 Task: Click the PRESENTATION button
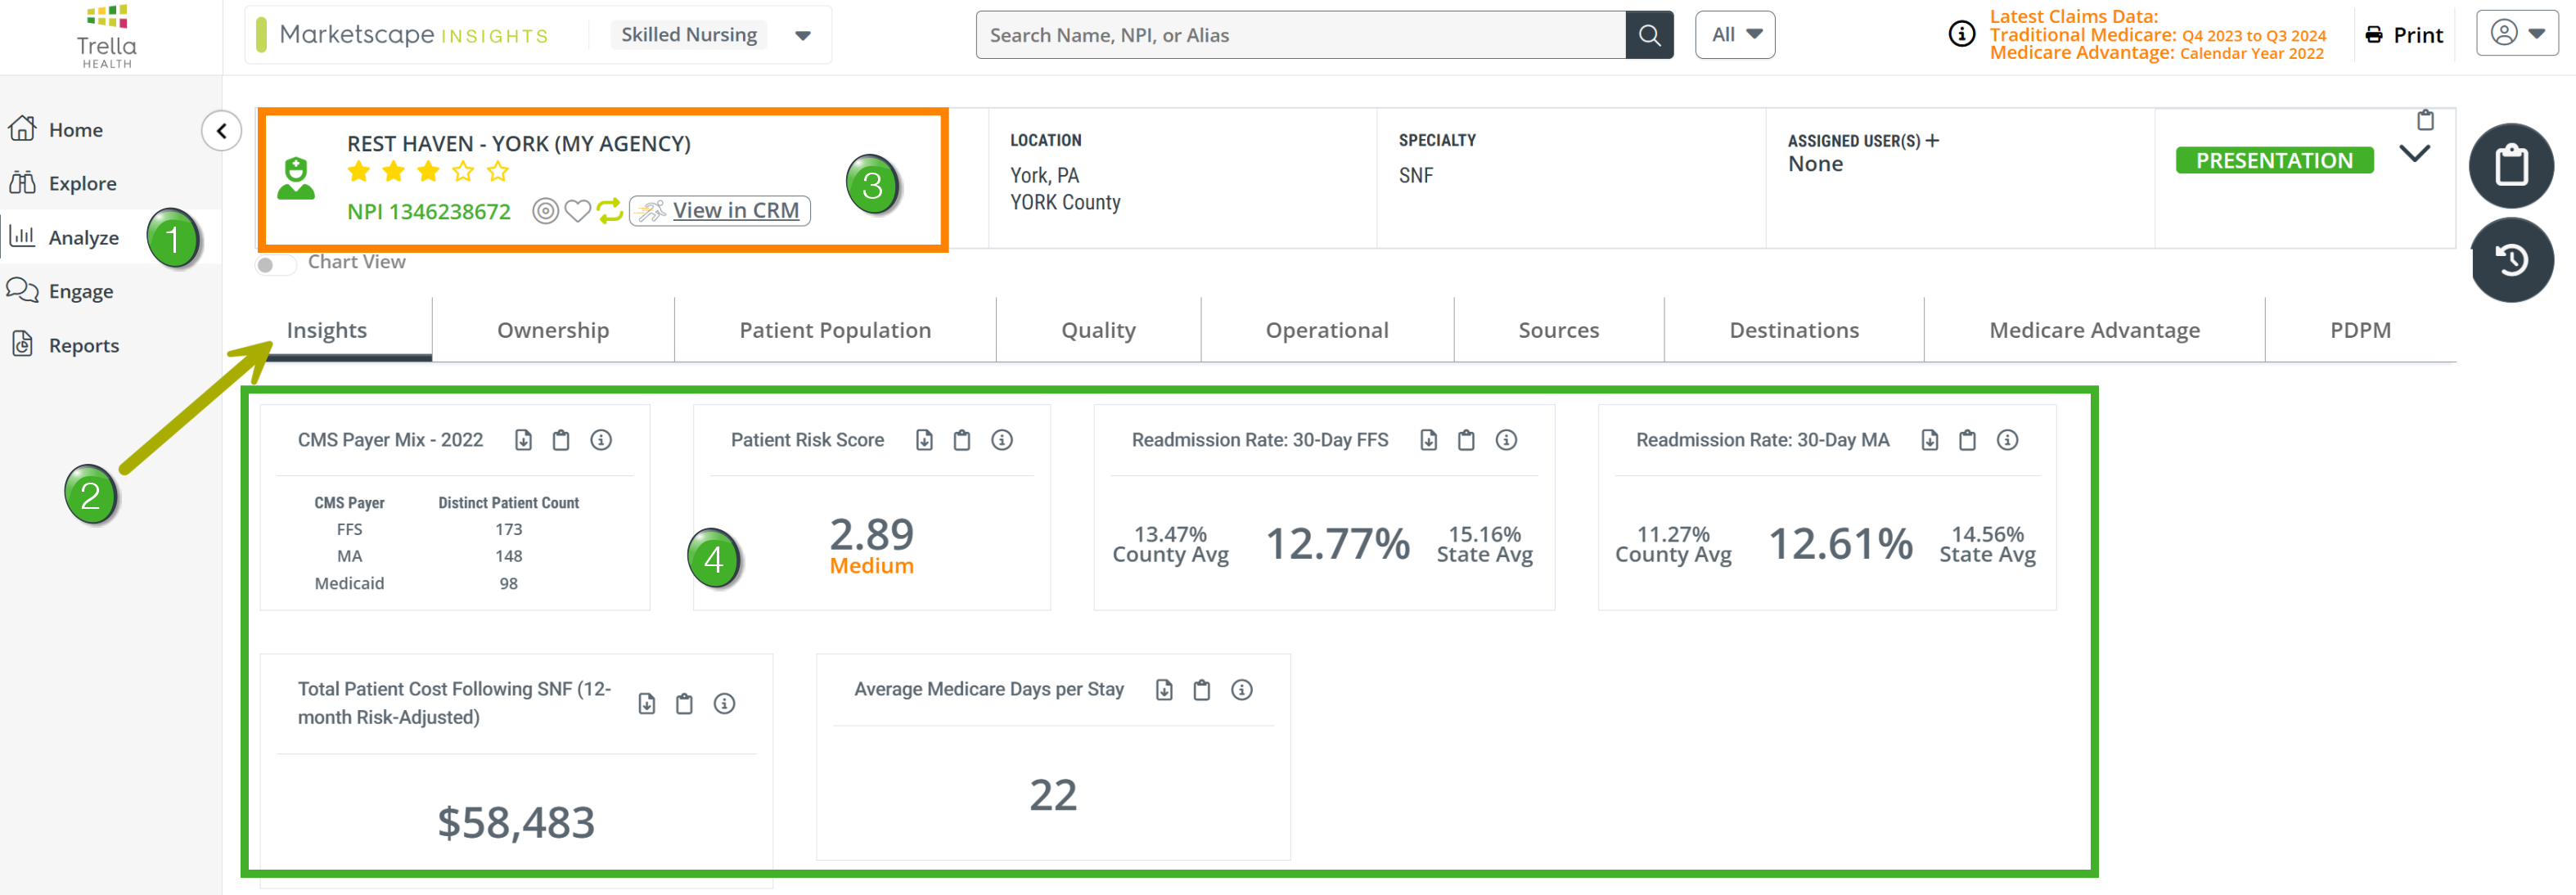[2274, 161]
